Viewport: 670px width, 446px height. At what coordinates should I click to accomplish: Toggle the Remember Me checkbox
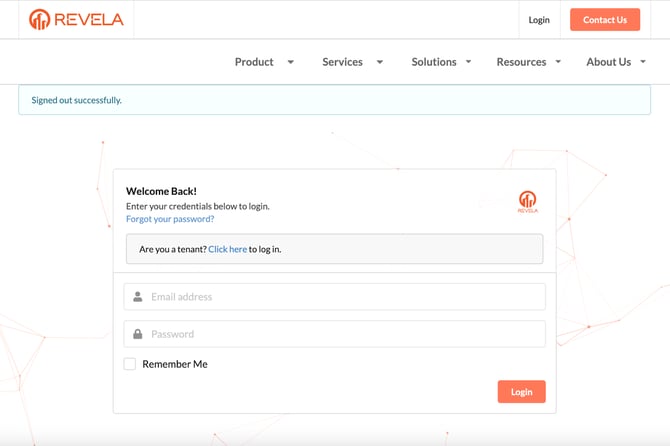click(x=130, y=364)
